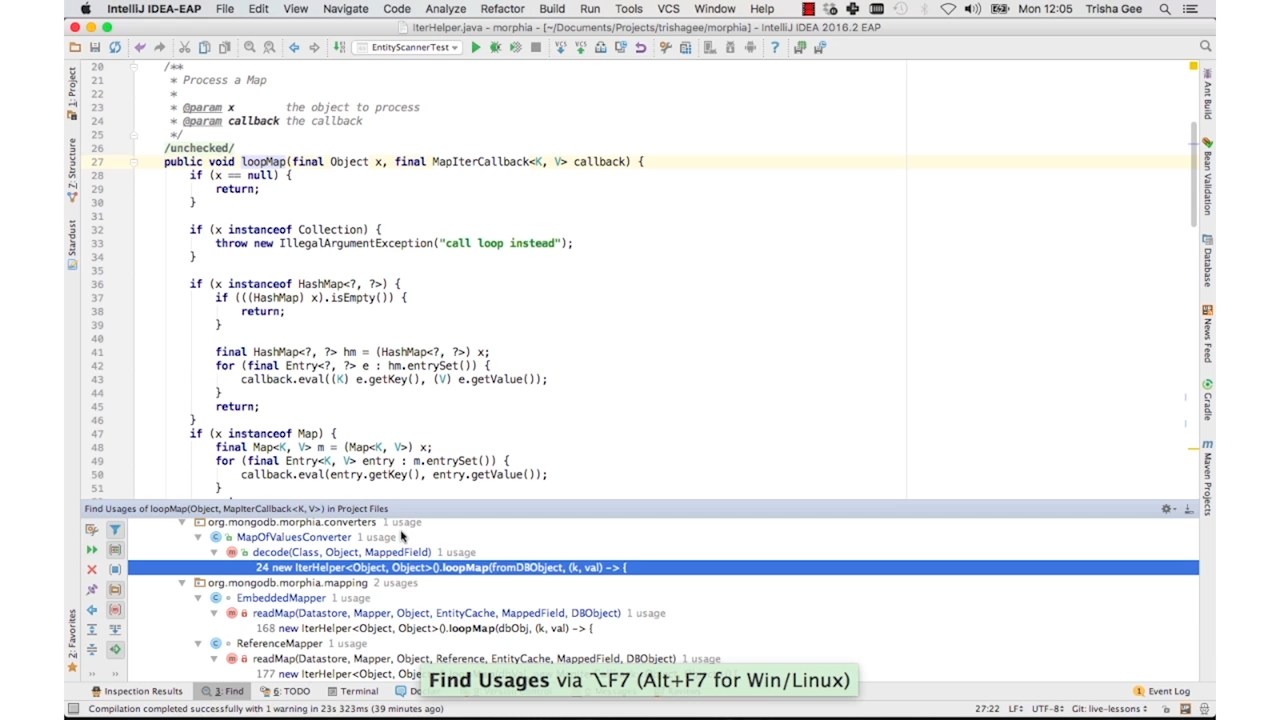Toggle the merge usages icon in Find panel

tap(115, 629)
